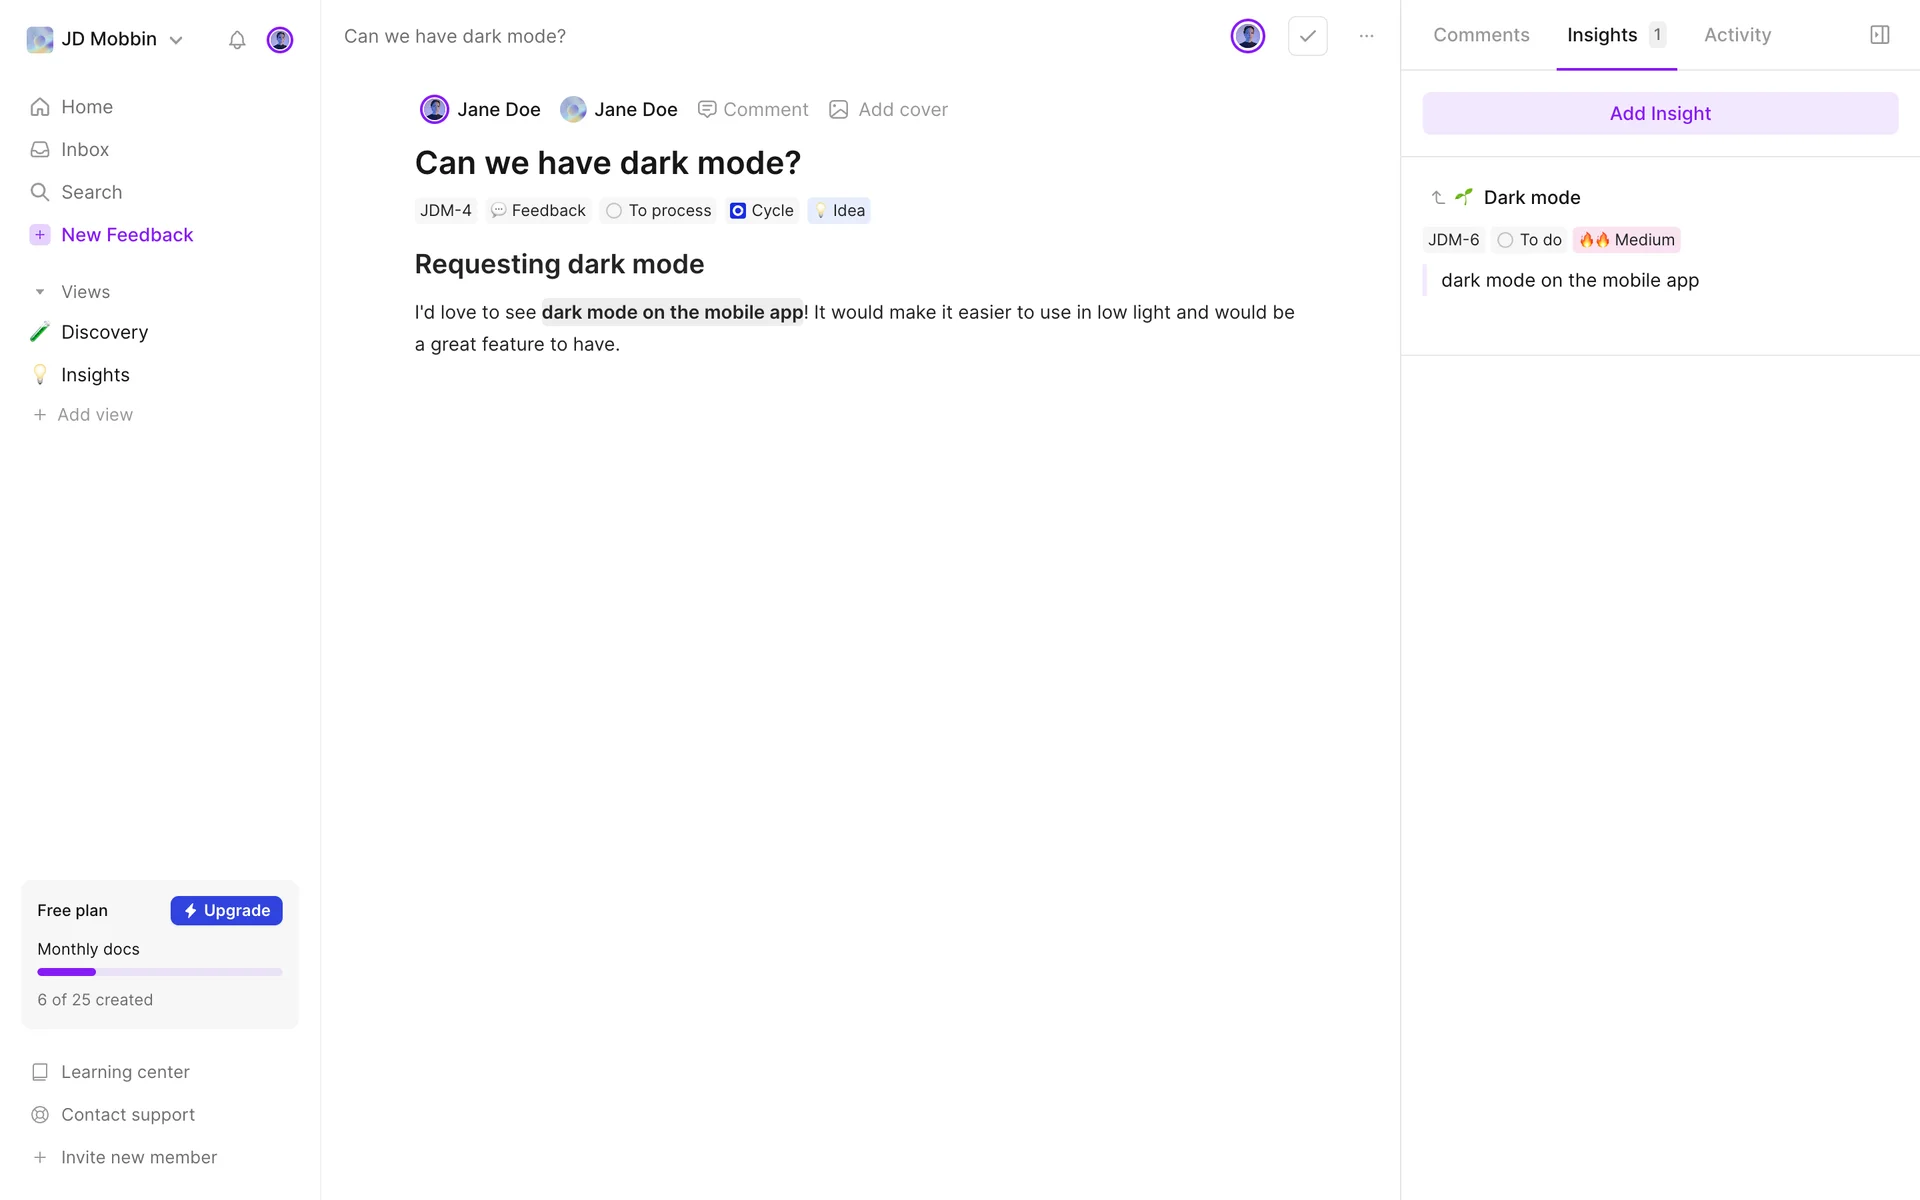Viewport: 1920px width, 1200px height.
Task: Click the notifications bell icon
Action: 237,40
